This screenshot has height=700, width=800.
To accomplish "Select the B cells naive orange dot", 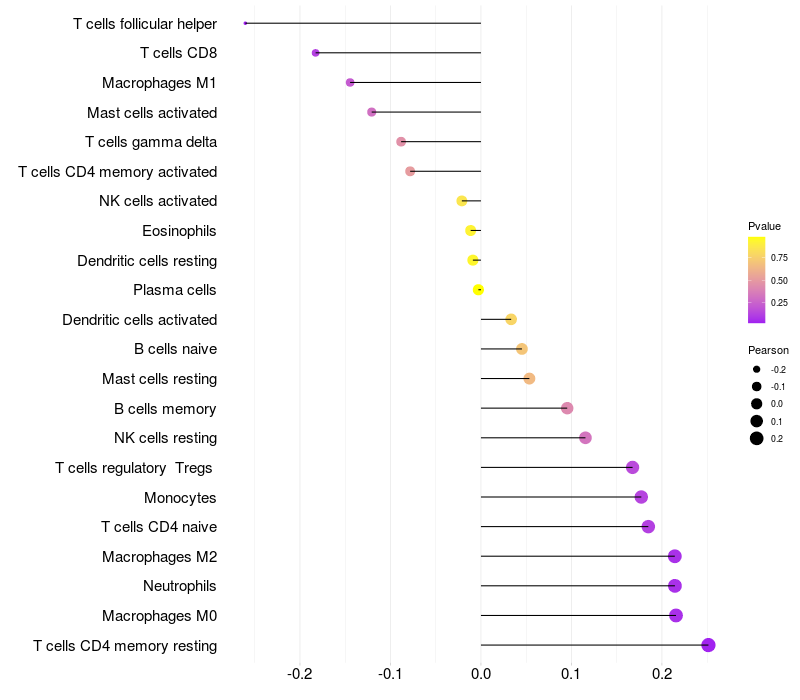I will click(521, 349).
